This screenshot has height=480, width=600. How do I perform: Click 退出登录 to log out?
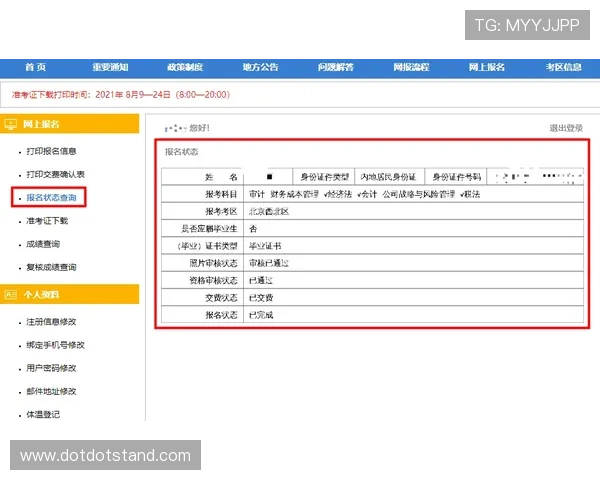click(x=566, y=128)
